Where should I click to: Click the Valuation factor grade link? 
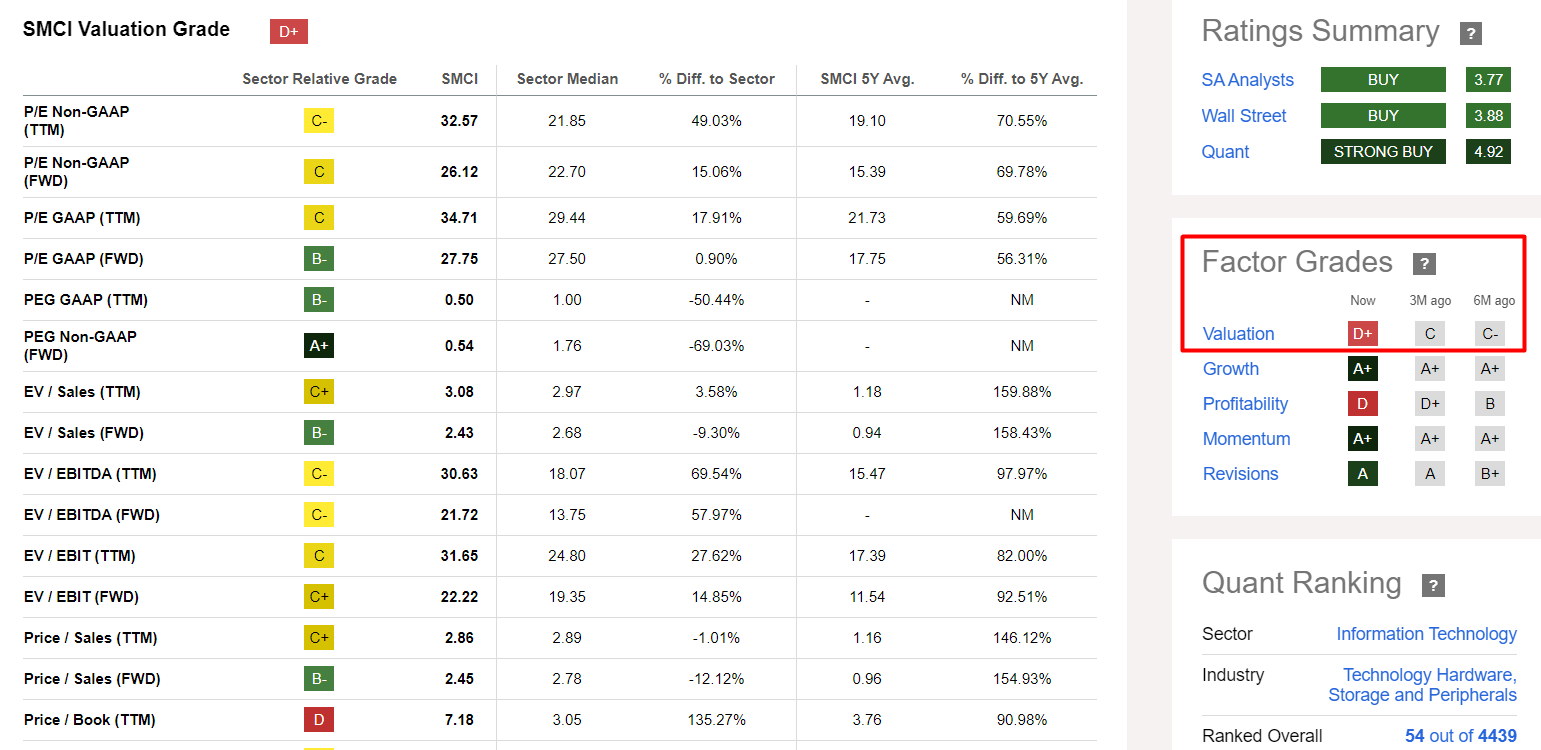click(1238, 334)
